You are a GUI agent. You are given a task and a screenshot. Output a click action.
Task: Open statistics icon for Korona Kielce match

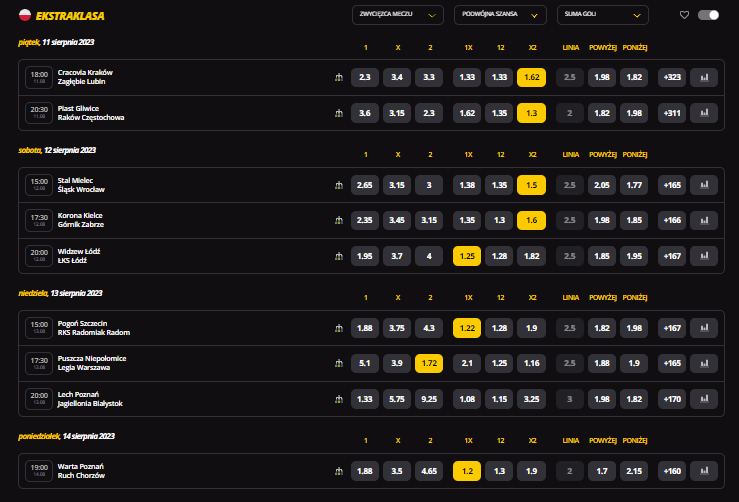click(x=704, y=220)
